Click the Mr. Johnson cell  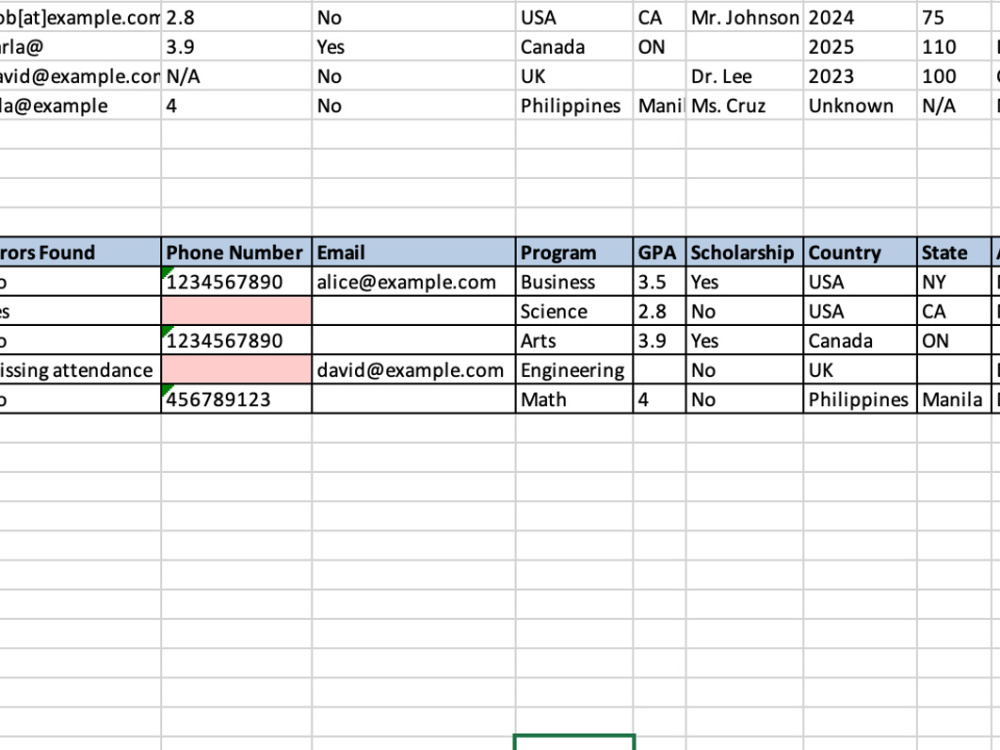point(744,17)
